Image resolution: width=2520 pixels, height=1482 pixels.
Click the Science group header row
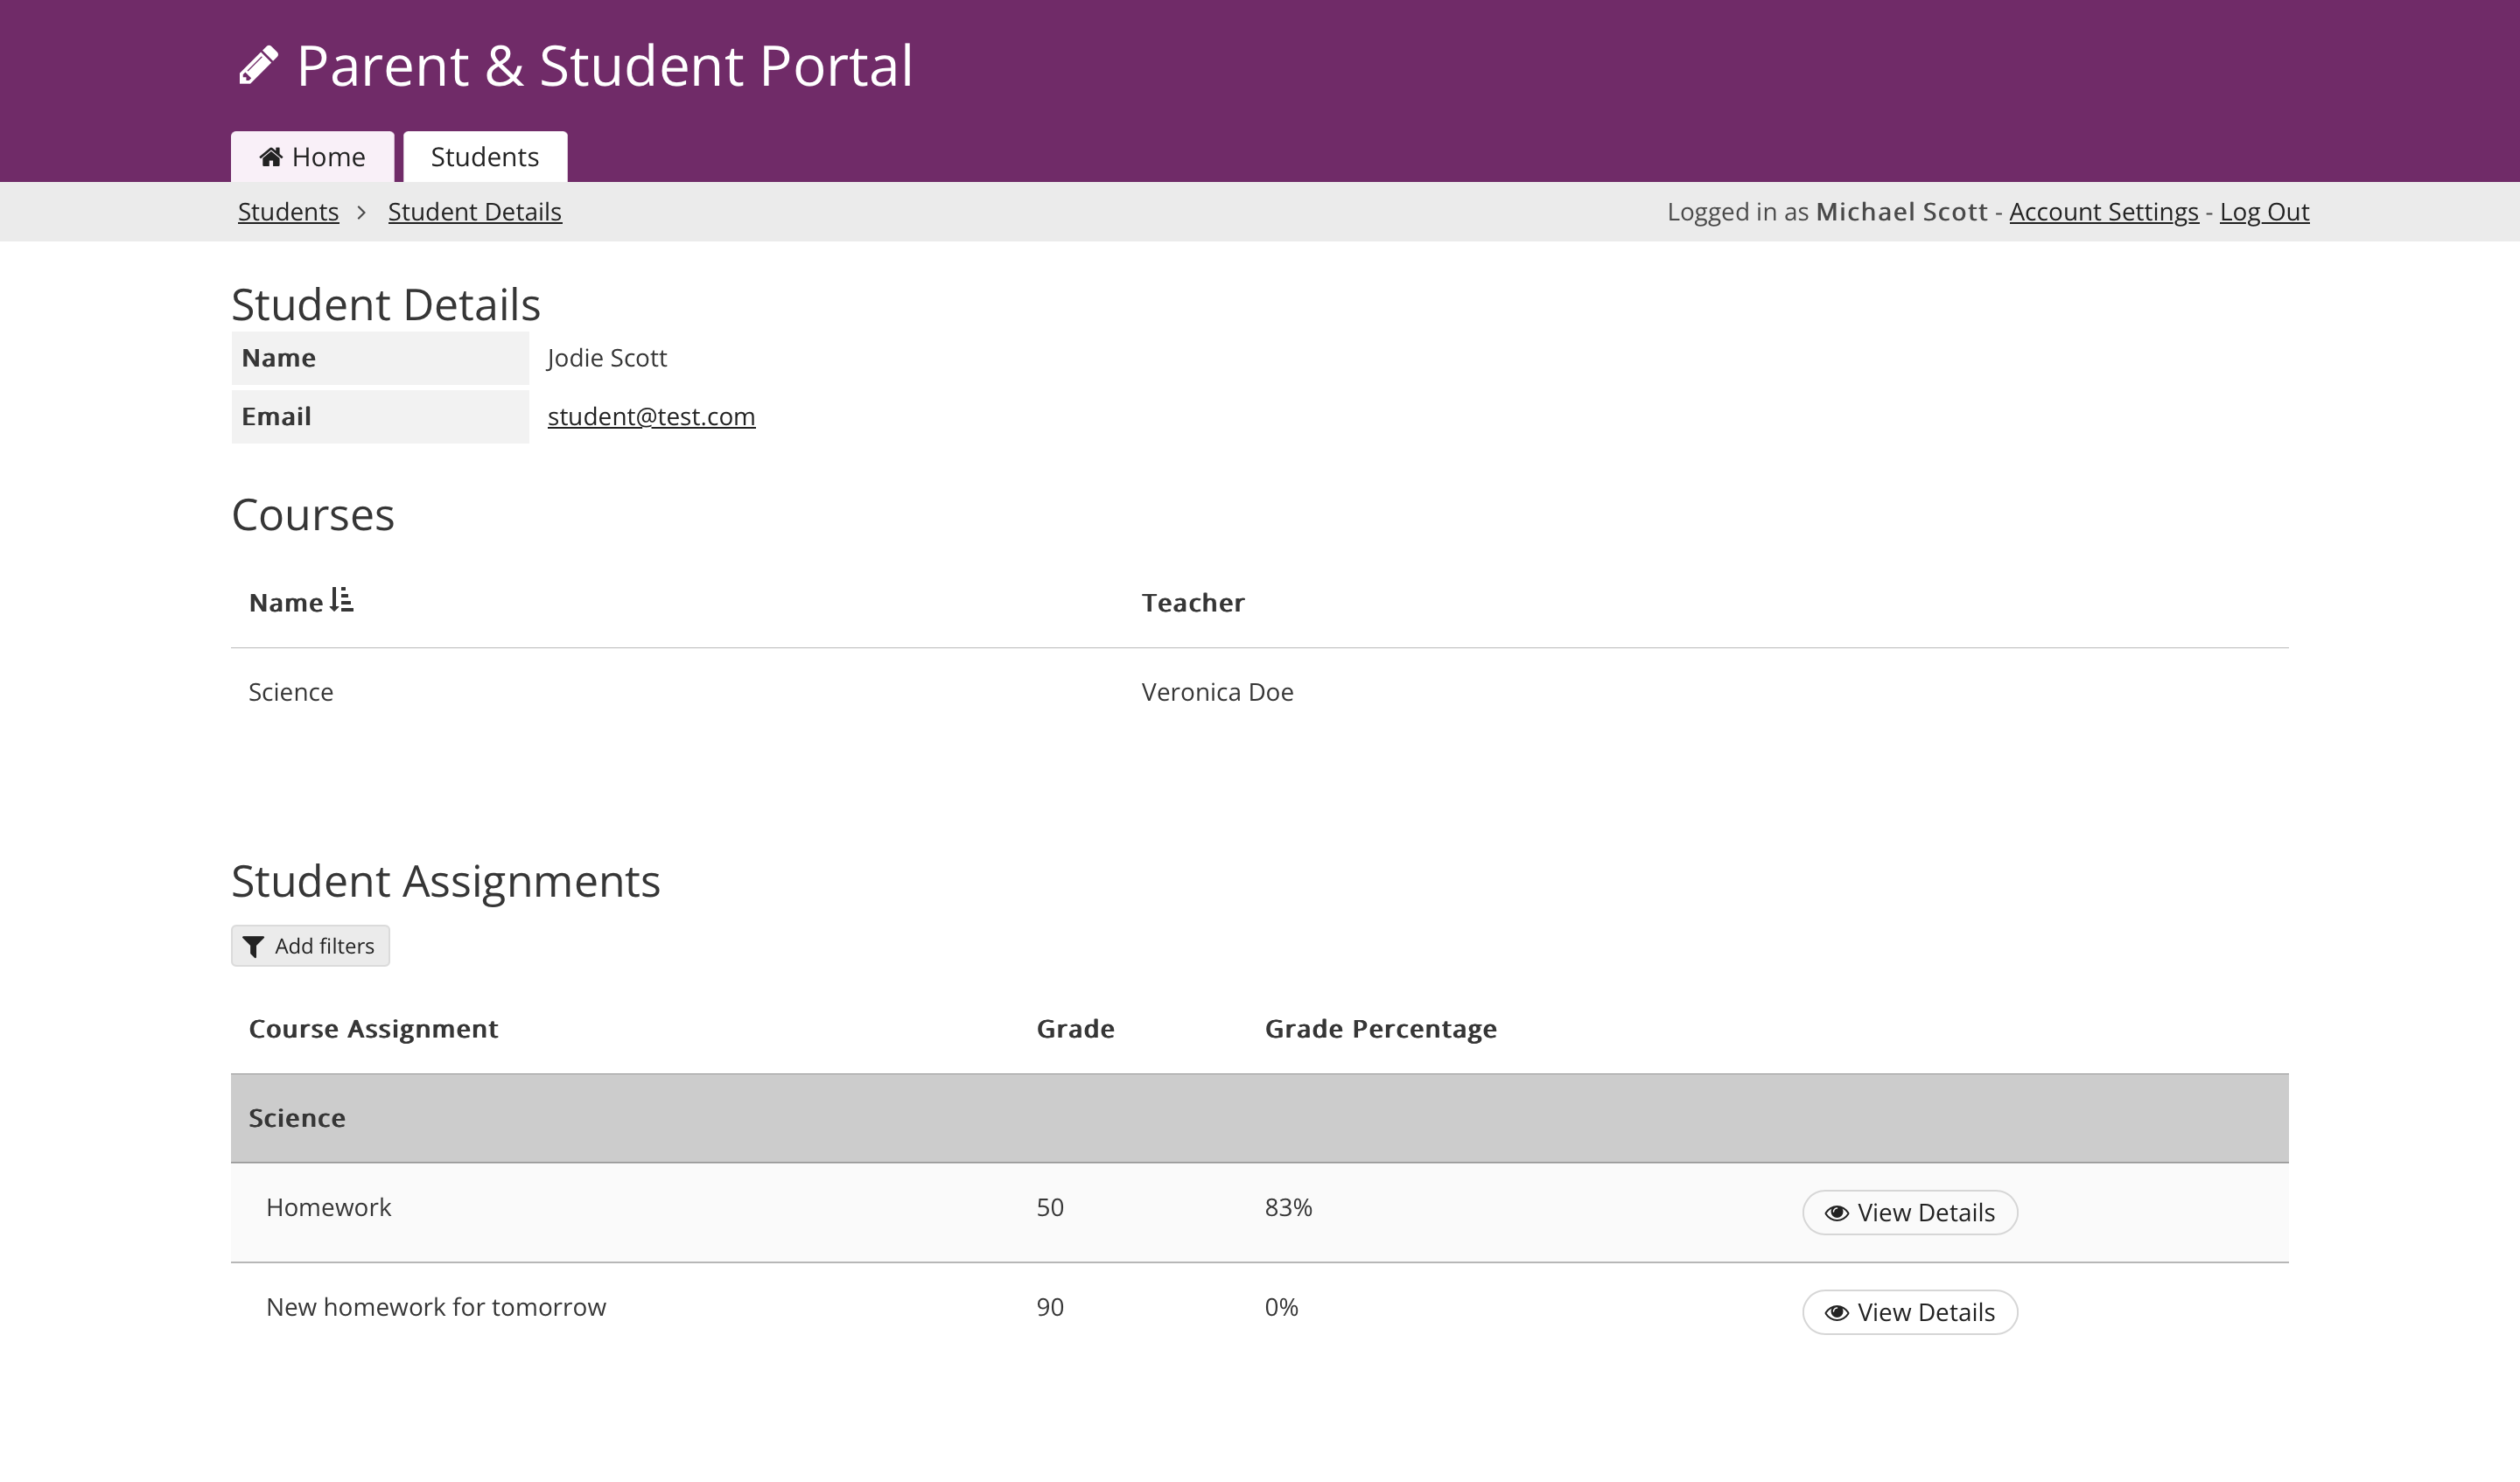297,1118
